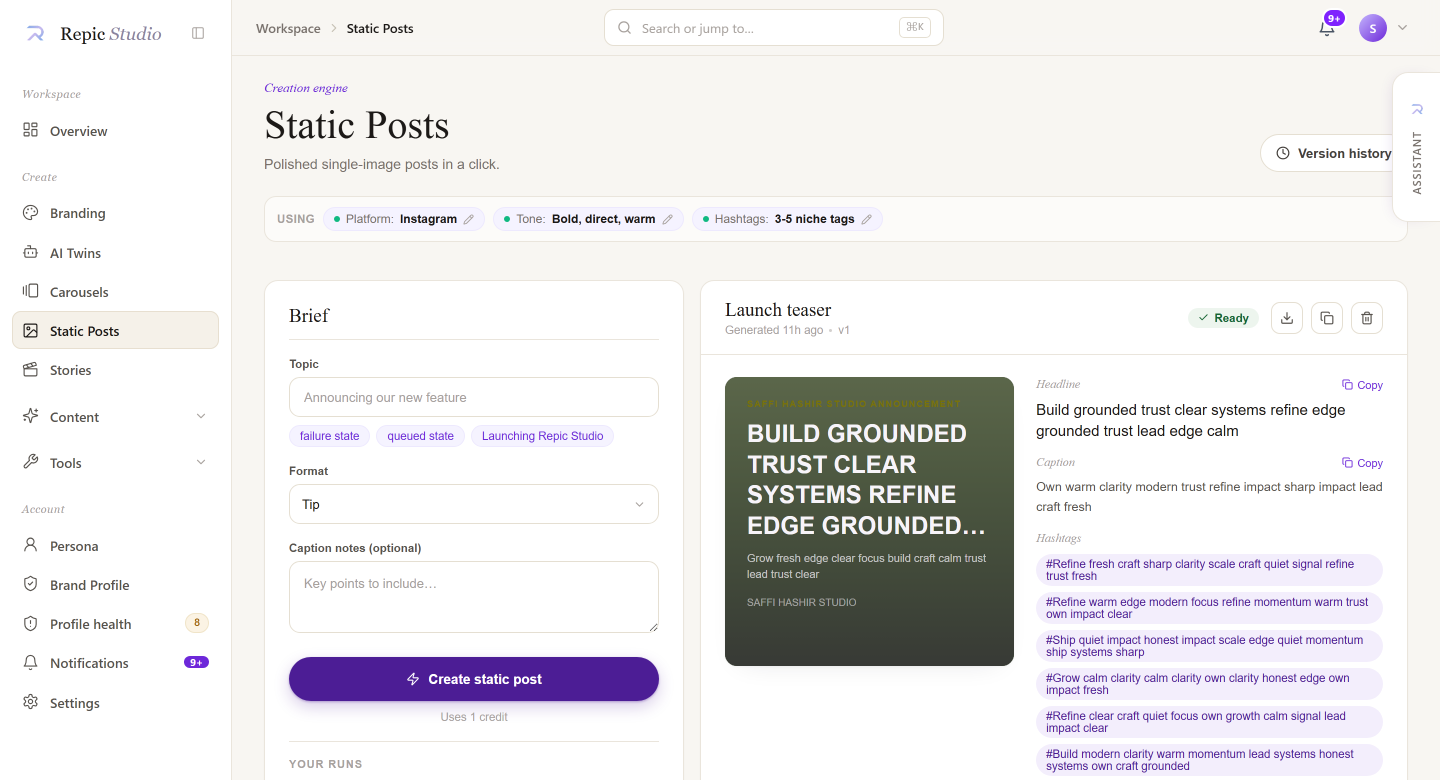Focus the Search or jump to field
Screen dimensions: 1440x780
coord(773,28)
